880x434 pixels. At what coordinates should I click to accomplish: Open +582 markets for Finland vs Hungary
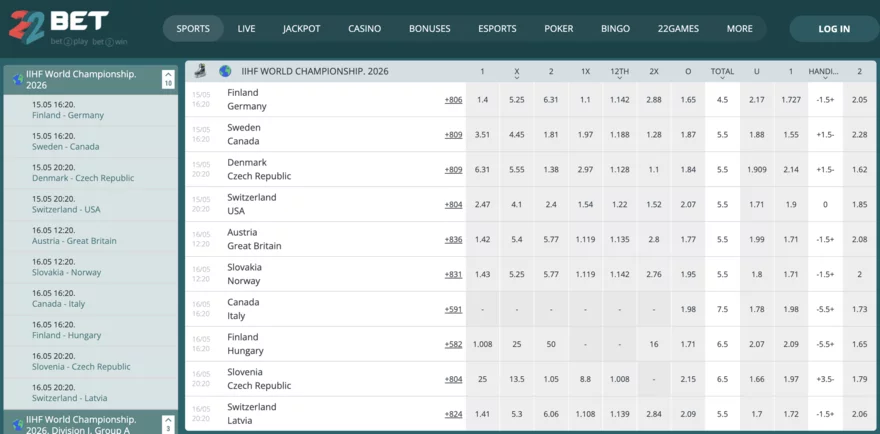pyautogui.click(x=453, y=344)
